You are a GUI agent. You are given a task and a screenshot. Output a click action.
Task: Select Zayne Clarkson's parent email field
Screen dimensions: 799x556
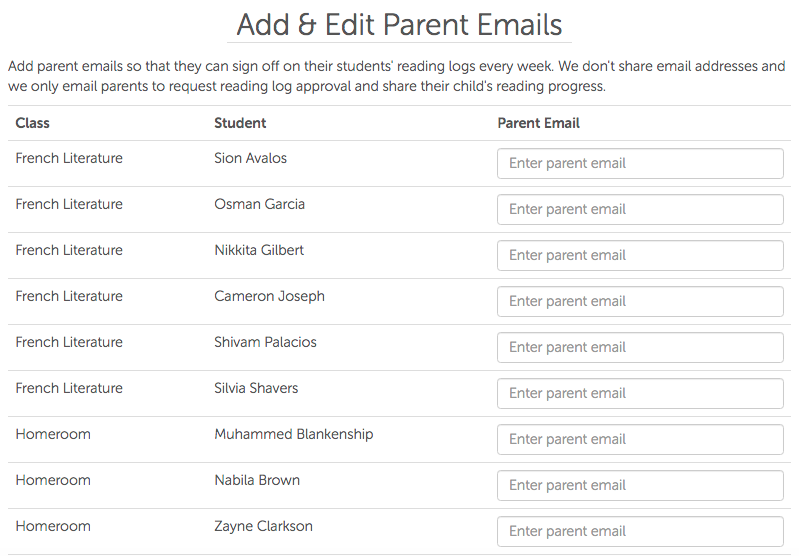pyautogui.click(x=640, y=531)
